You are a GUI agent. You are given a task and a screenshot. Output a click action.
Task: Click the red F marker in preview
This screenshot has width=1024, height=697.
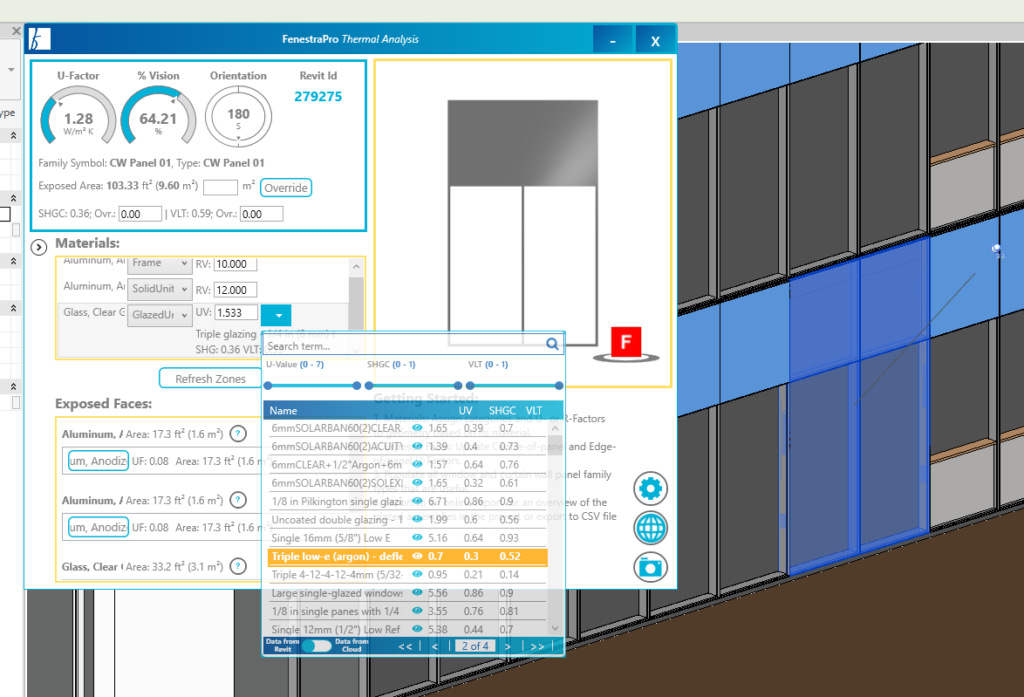click(626, 342)
